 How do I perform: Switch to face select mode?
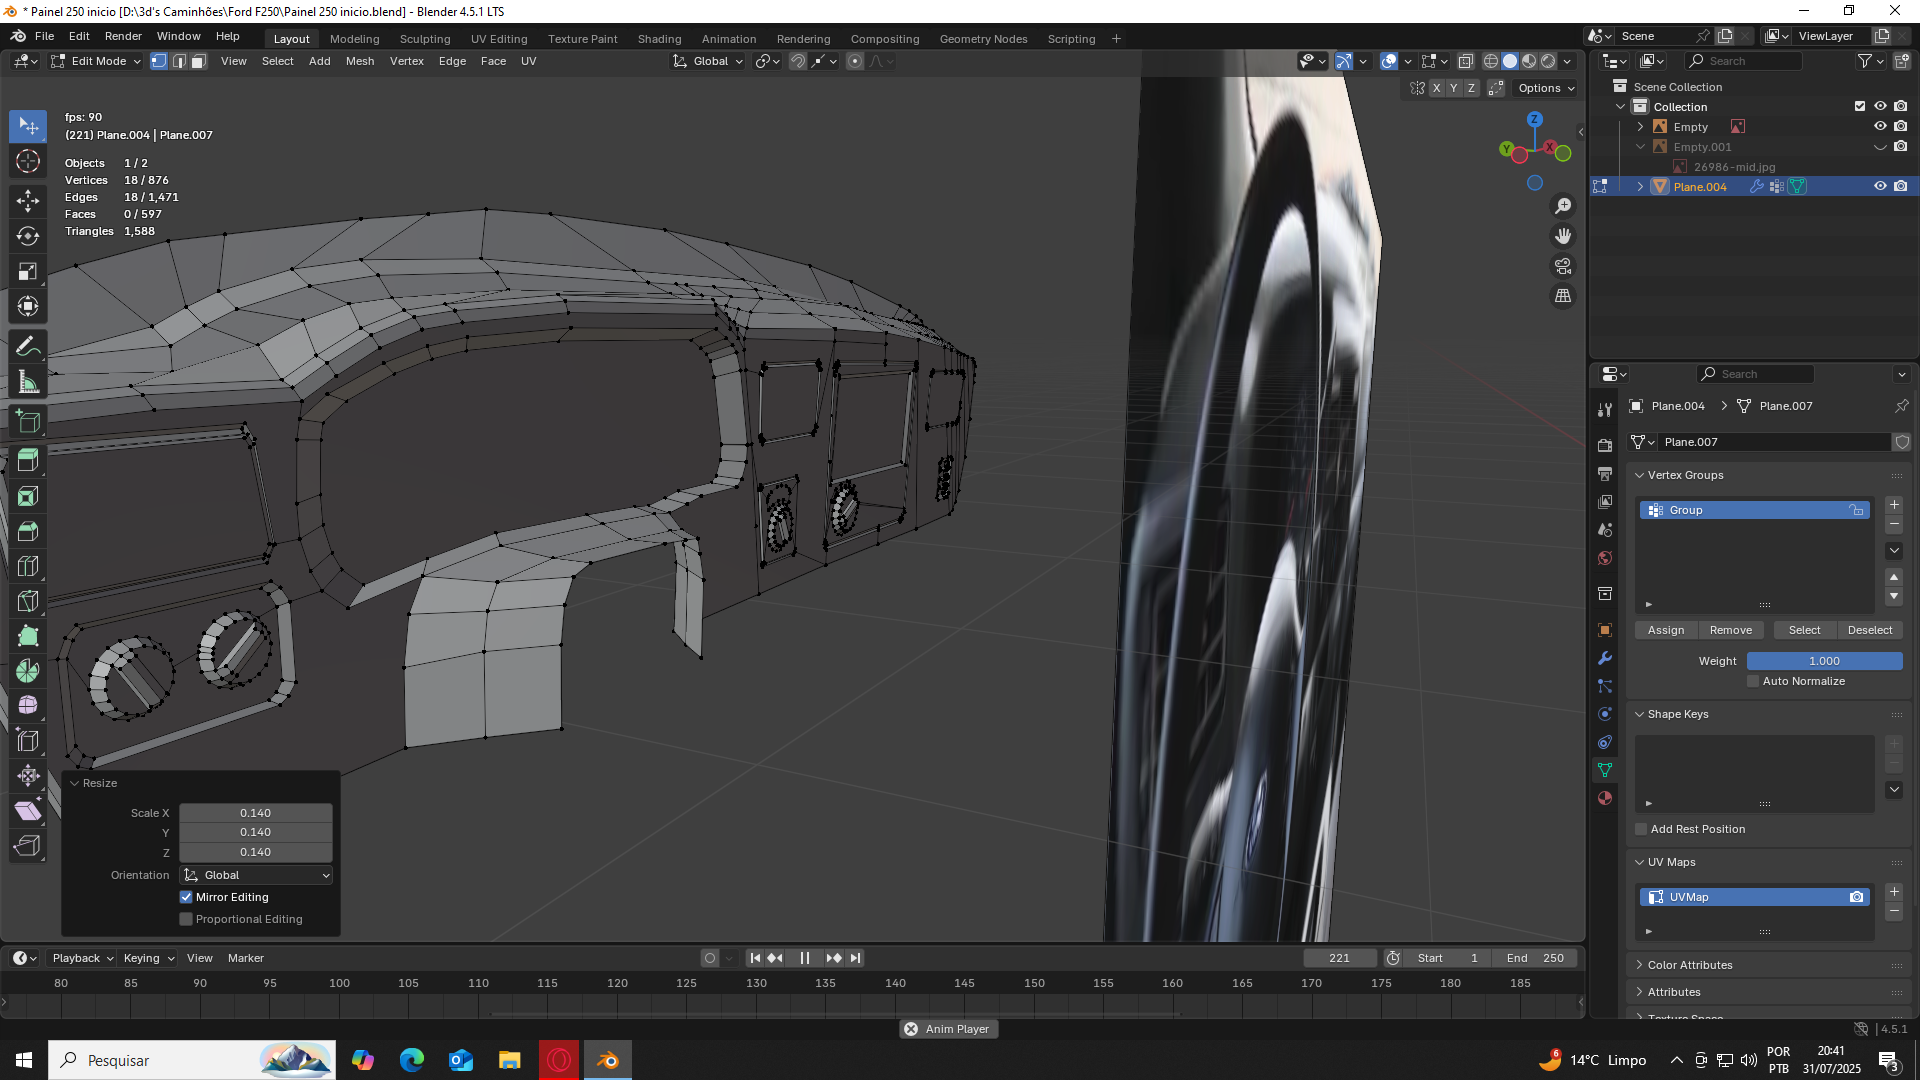point(199,61)
